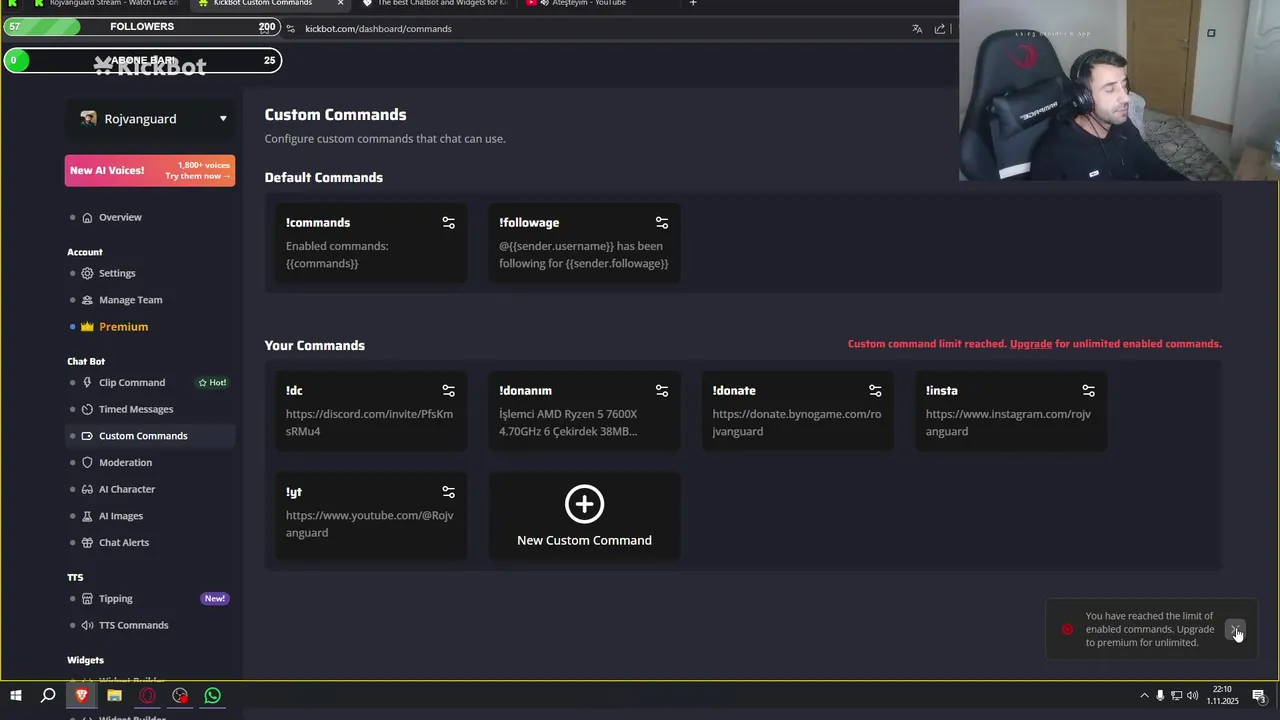Image resolution: width=1280 pixels, height=720 pixels.
Task: Open settings icon on the !yt card
Action: coord(448,492)
